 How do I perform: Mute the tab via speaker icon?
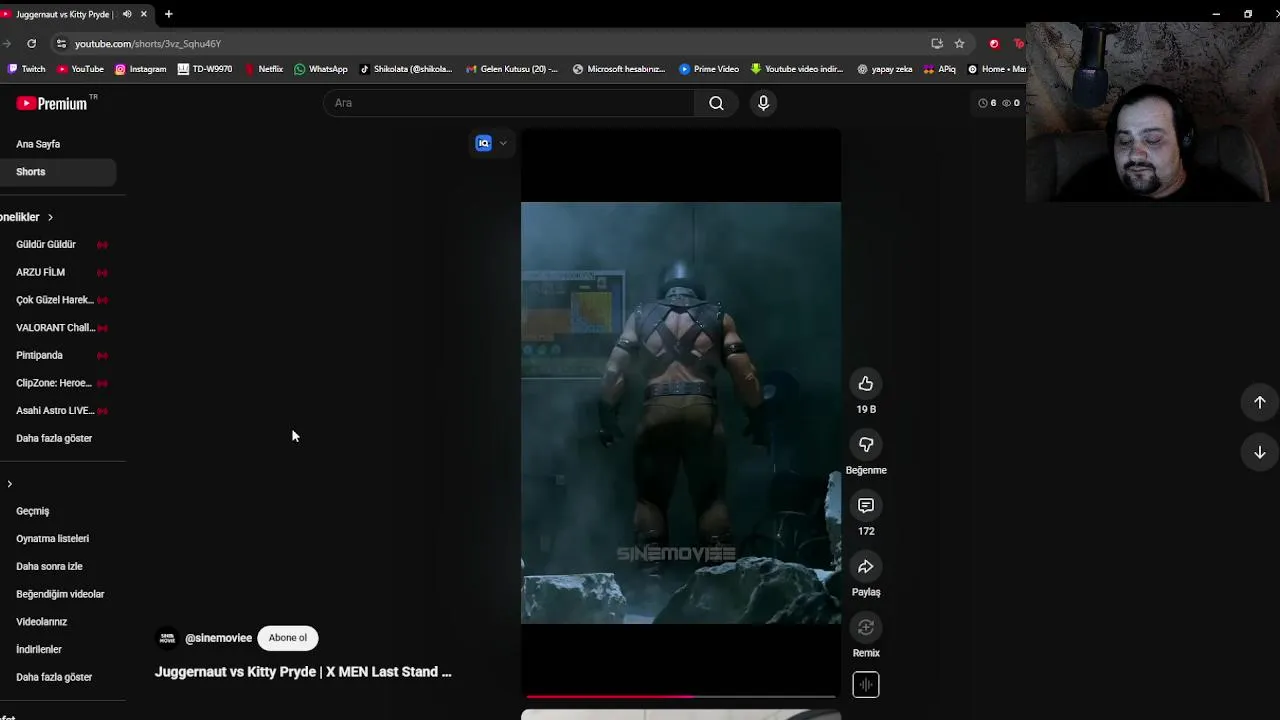coord(127,14)
